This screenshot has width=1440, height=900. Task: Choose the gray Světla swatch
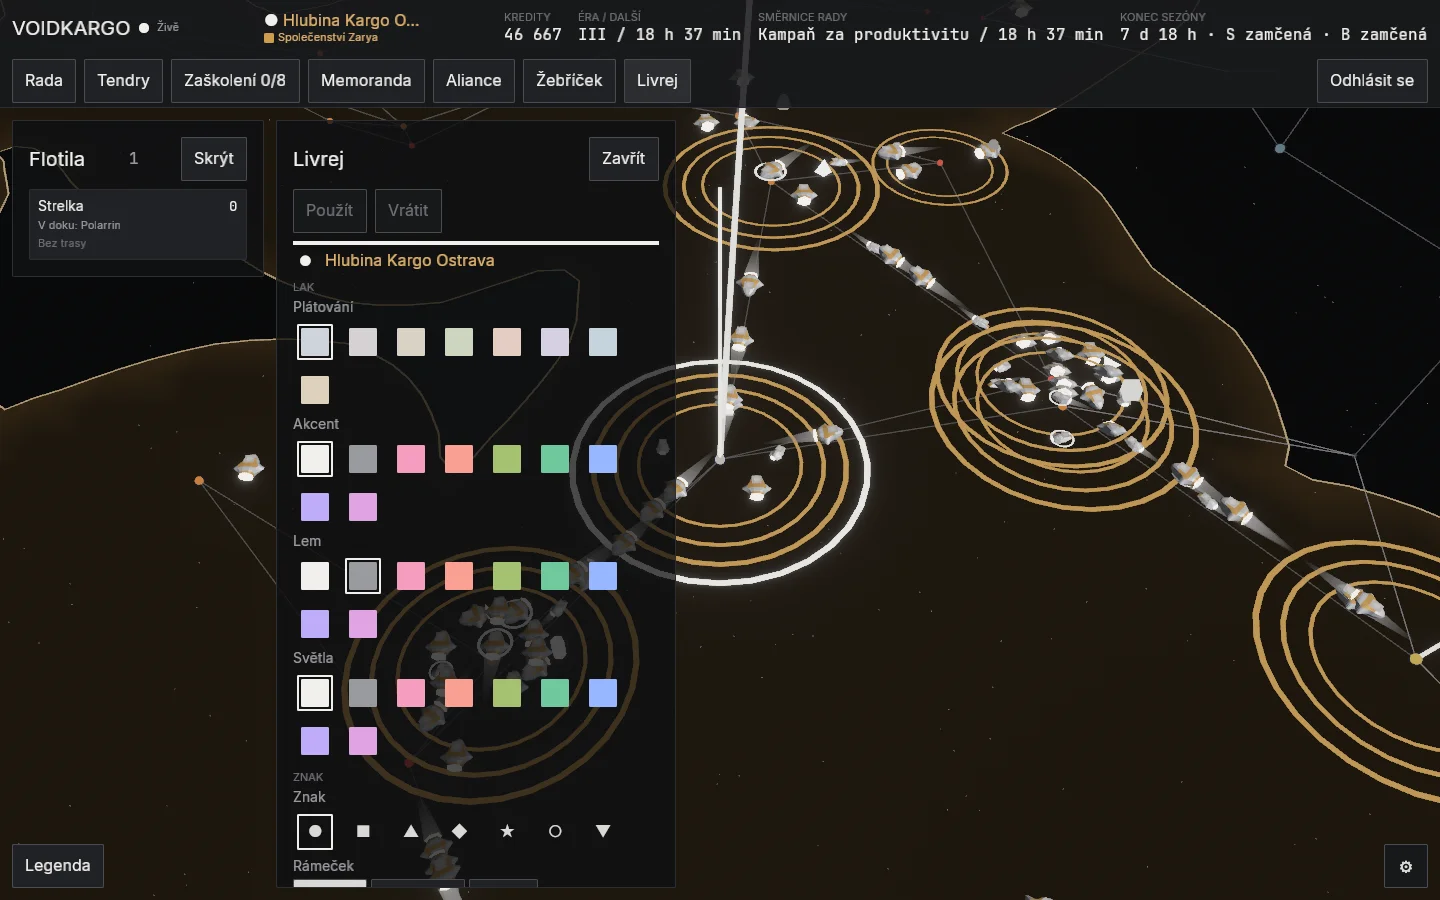(363, 693)
